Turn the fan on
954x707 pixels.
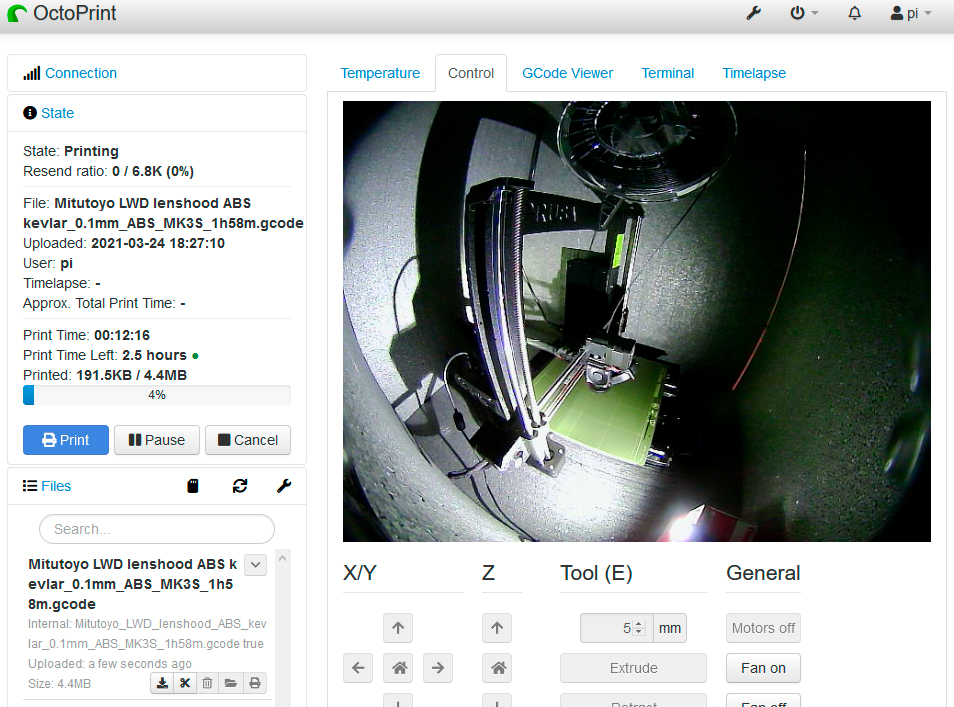pyautogui.click(x=763, y=668)
